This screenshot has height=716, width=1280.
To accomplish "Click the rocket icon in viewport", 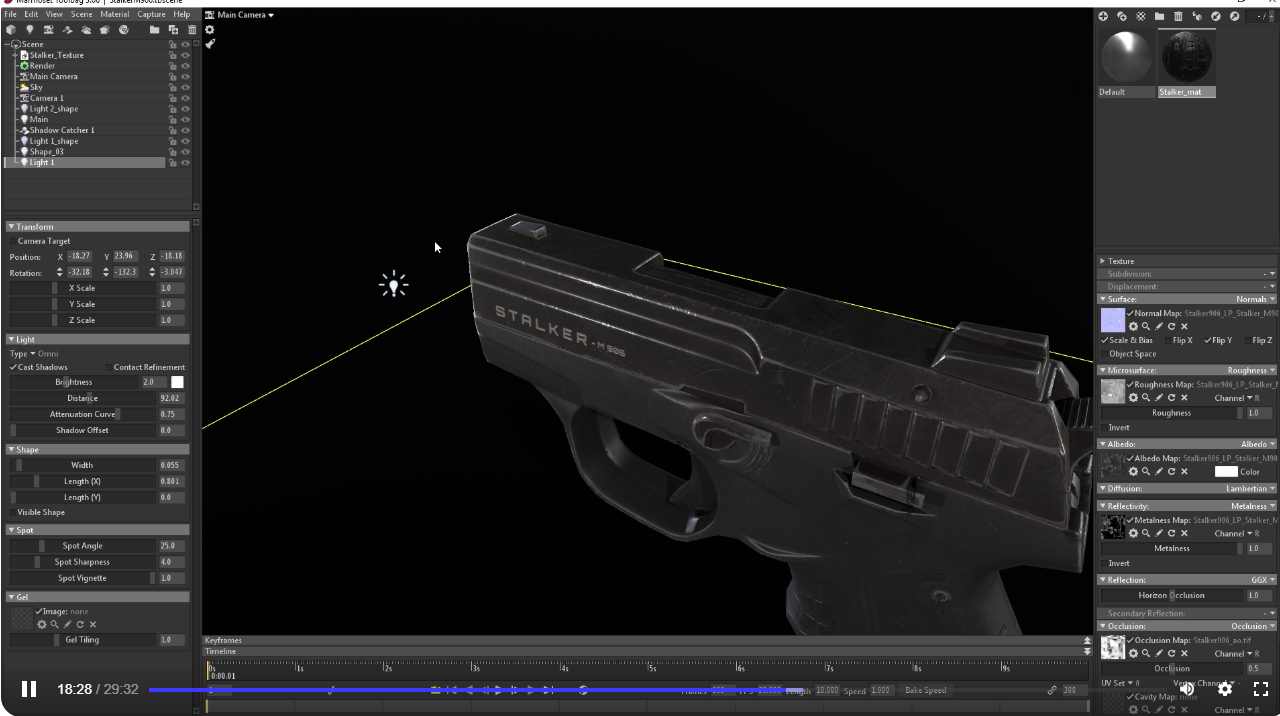I will [210, 44].
